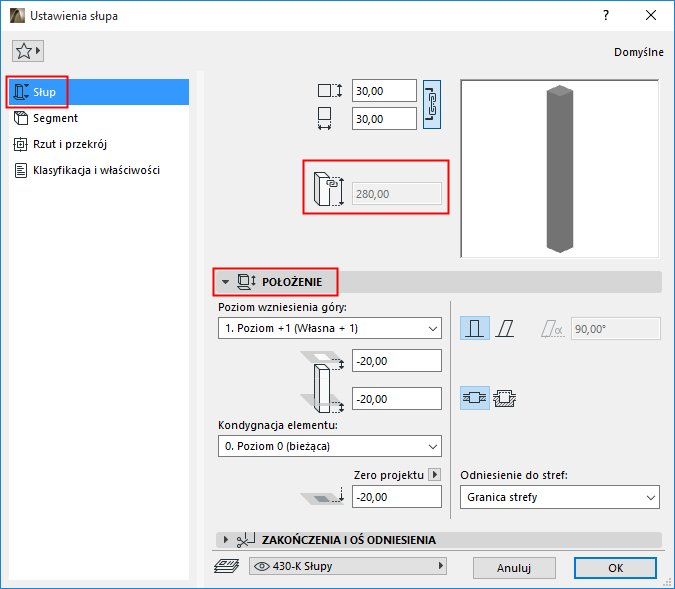This screenshot has width=675, height=589.
Task: Click the 3D column preview
Action: click(x=560, y=168)
